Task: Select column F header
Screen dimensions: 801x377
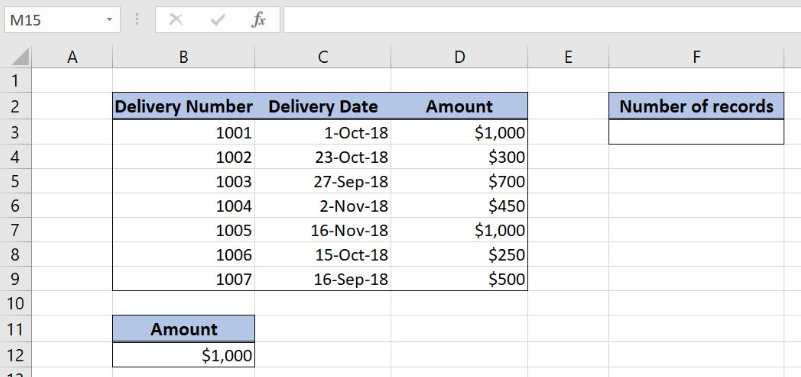Action: tap(696, 57)
